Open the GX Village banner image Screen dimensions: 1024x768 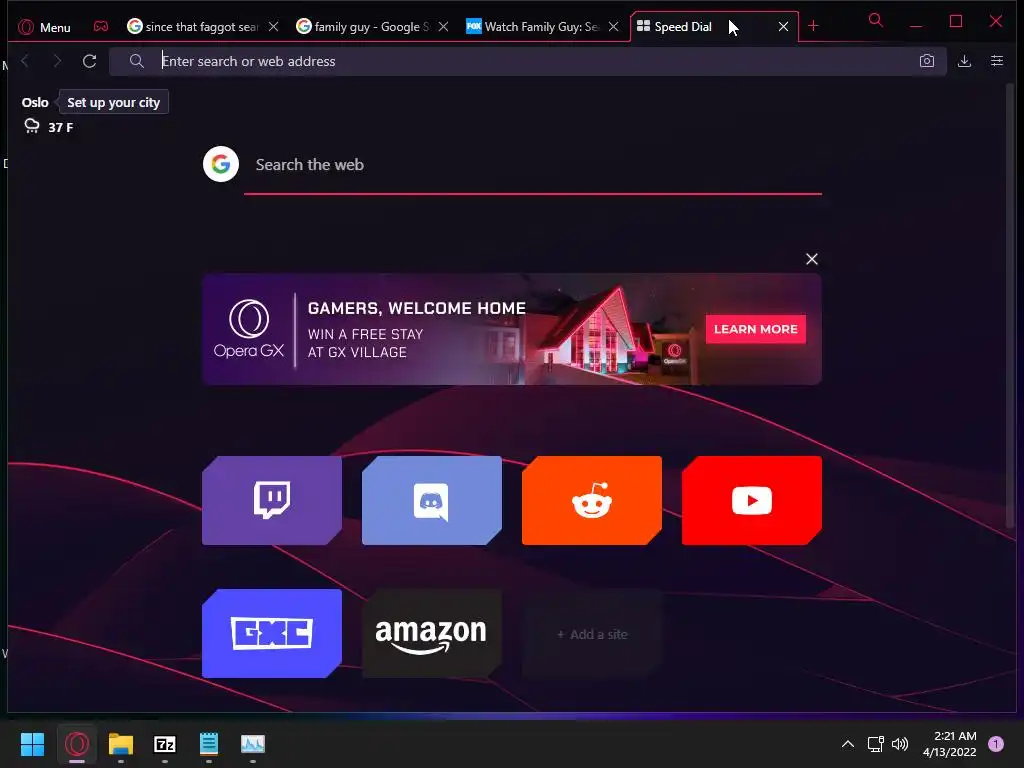tap(511, 329)
